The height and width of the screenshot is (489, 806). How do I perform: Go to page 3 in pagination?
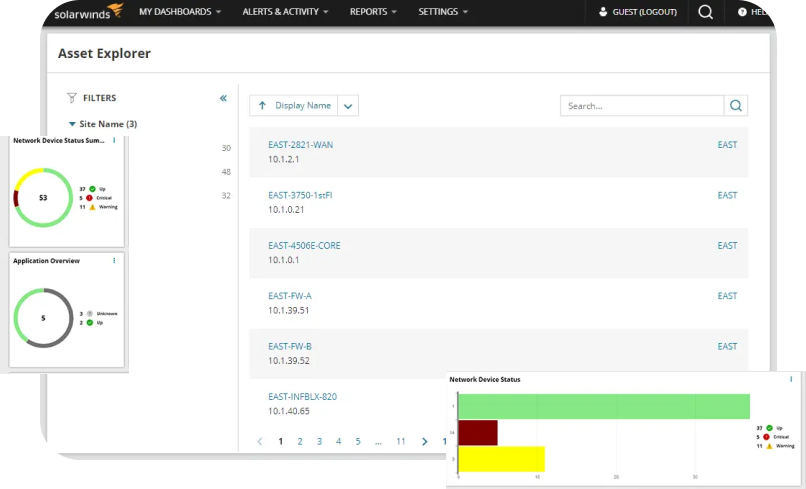319,441
